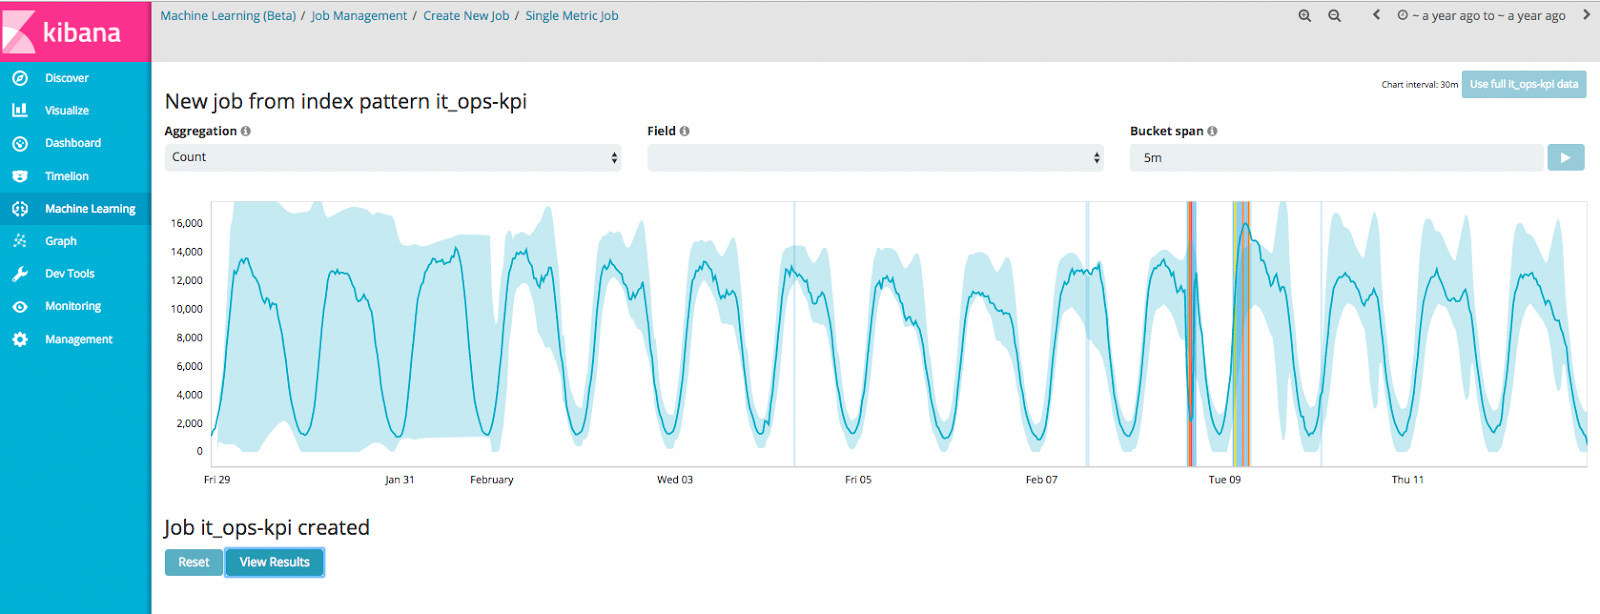
Task: Click the Chart interval: 30m label
Action: (1420, 85)
